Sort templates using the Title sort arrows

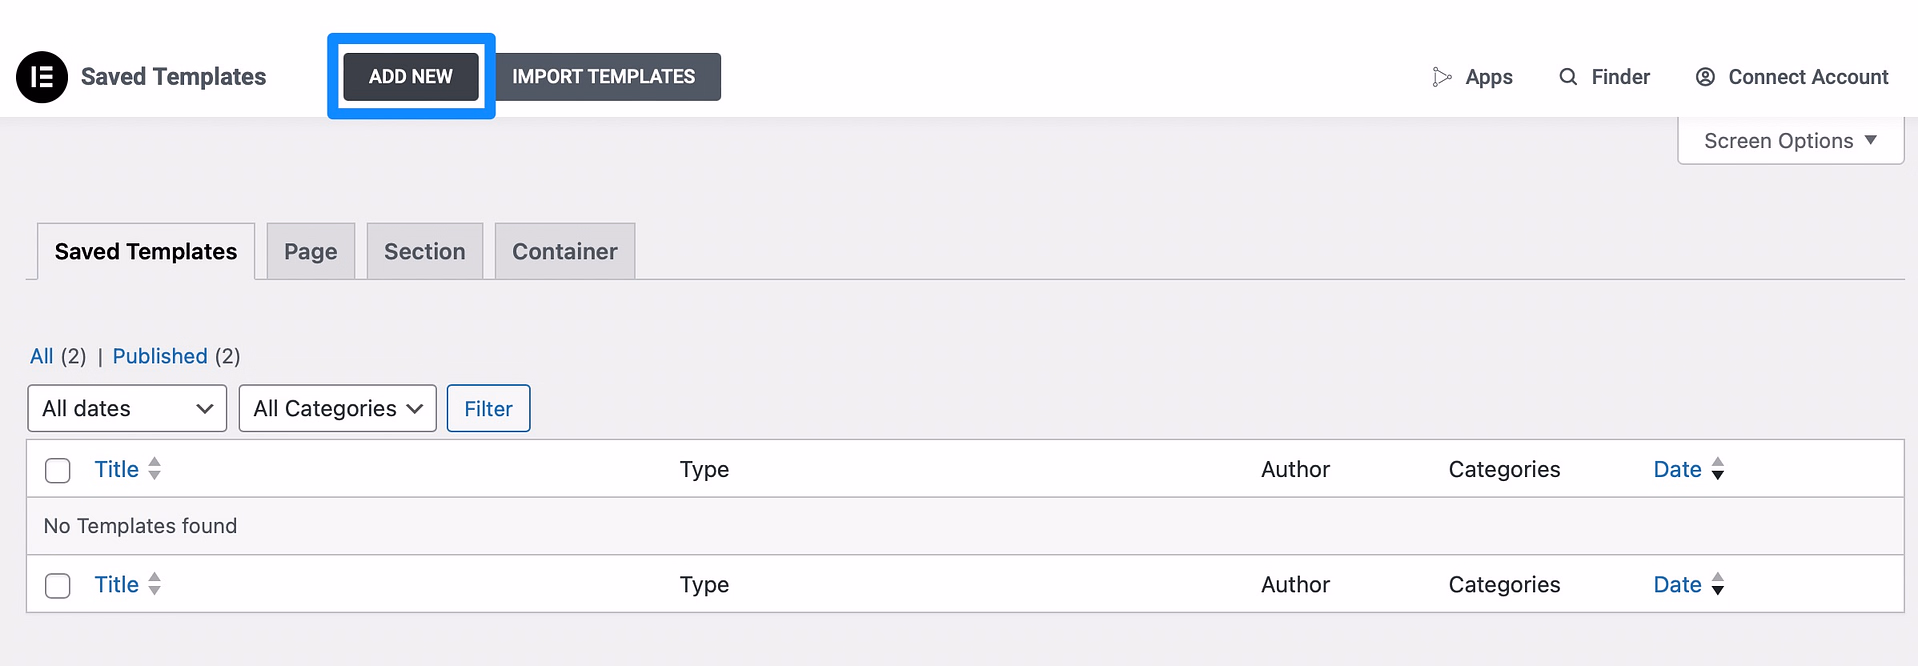click(155, 468)
